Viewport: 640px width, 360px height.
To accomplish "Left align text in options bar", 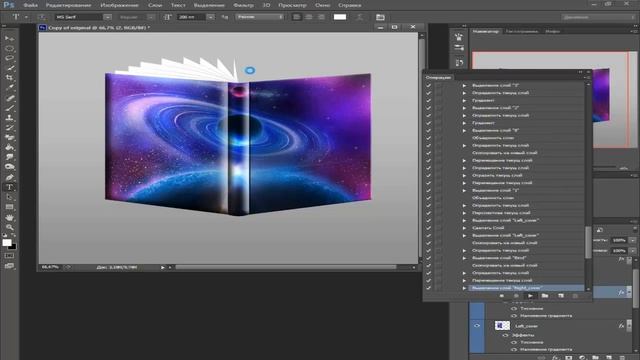I will coord(296,17).
